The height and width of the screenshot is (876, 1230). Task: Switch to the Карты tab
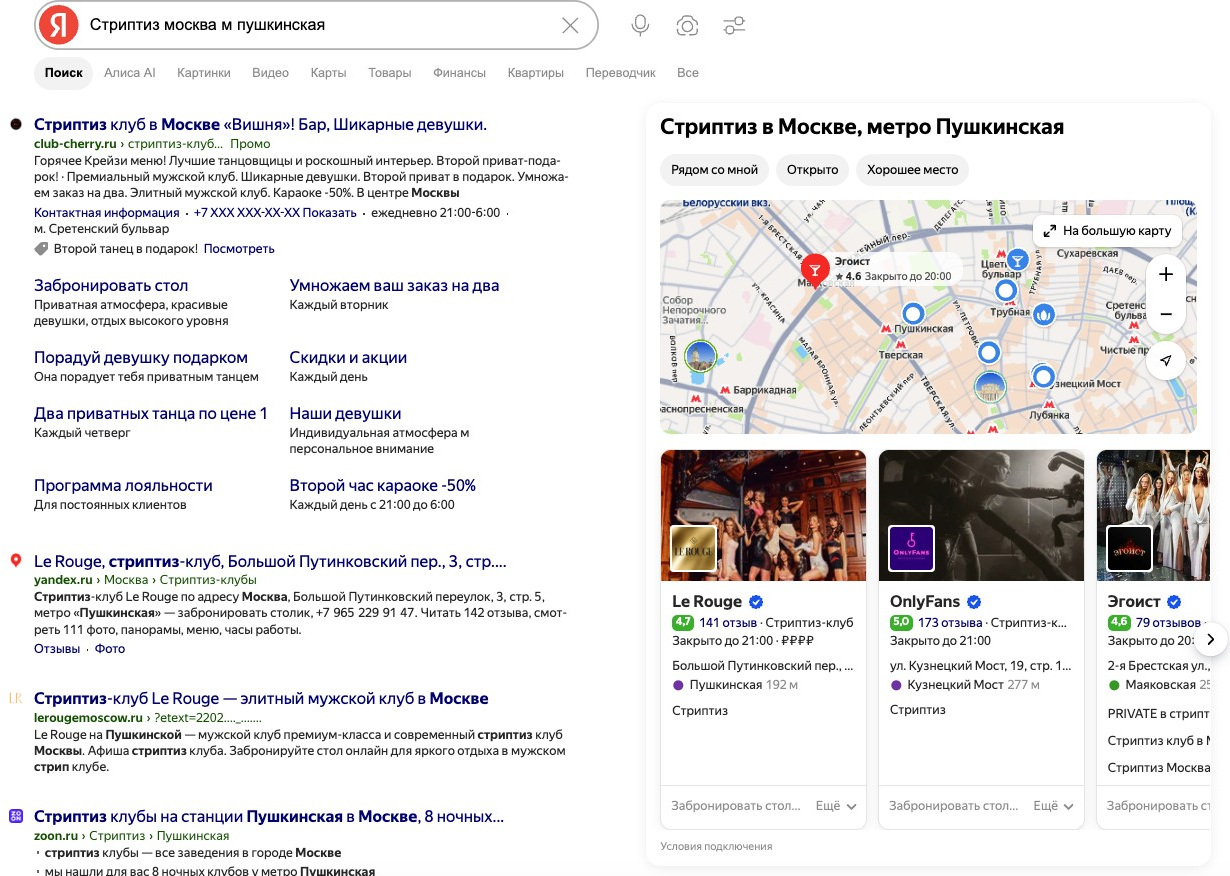(328, 73)
